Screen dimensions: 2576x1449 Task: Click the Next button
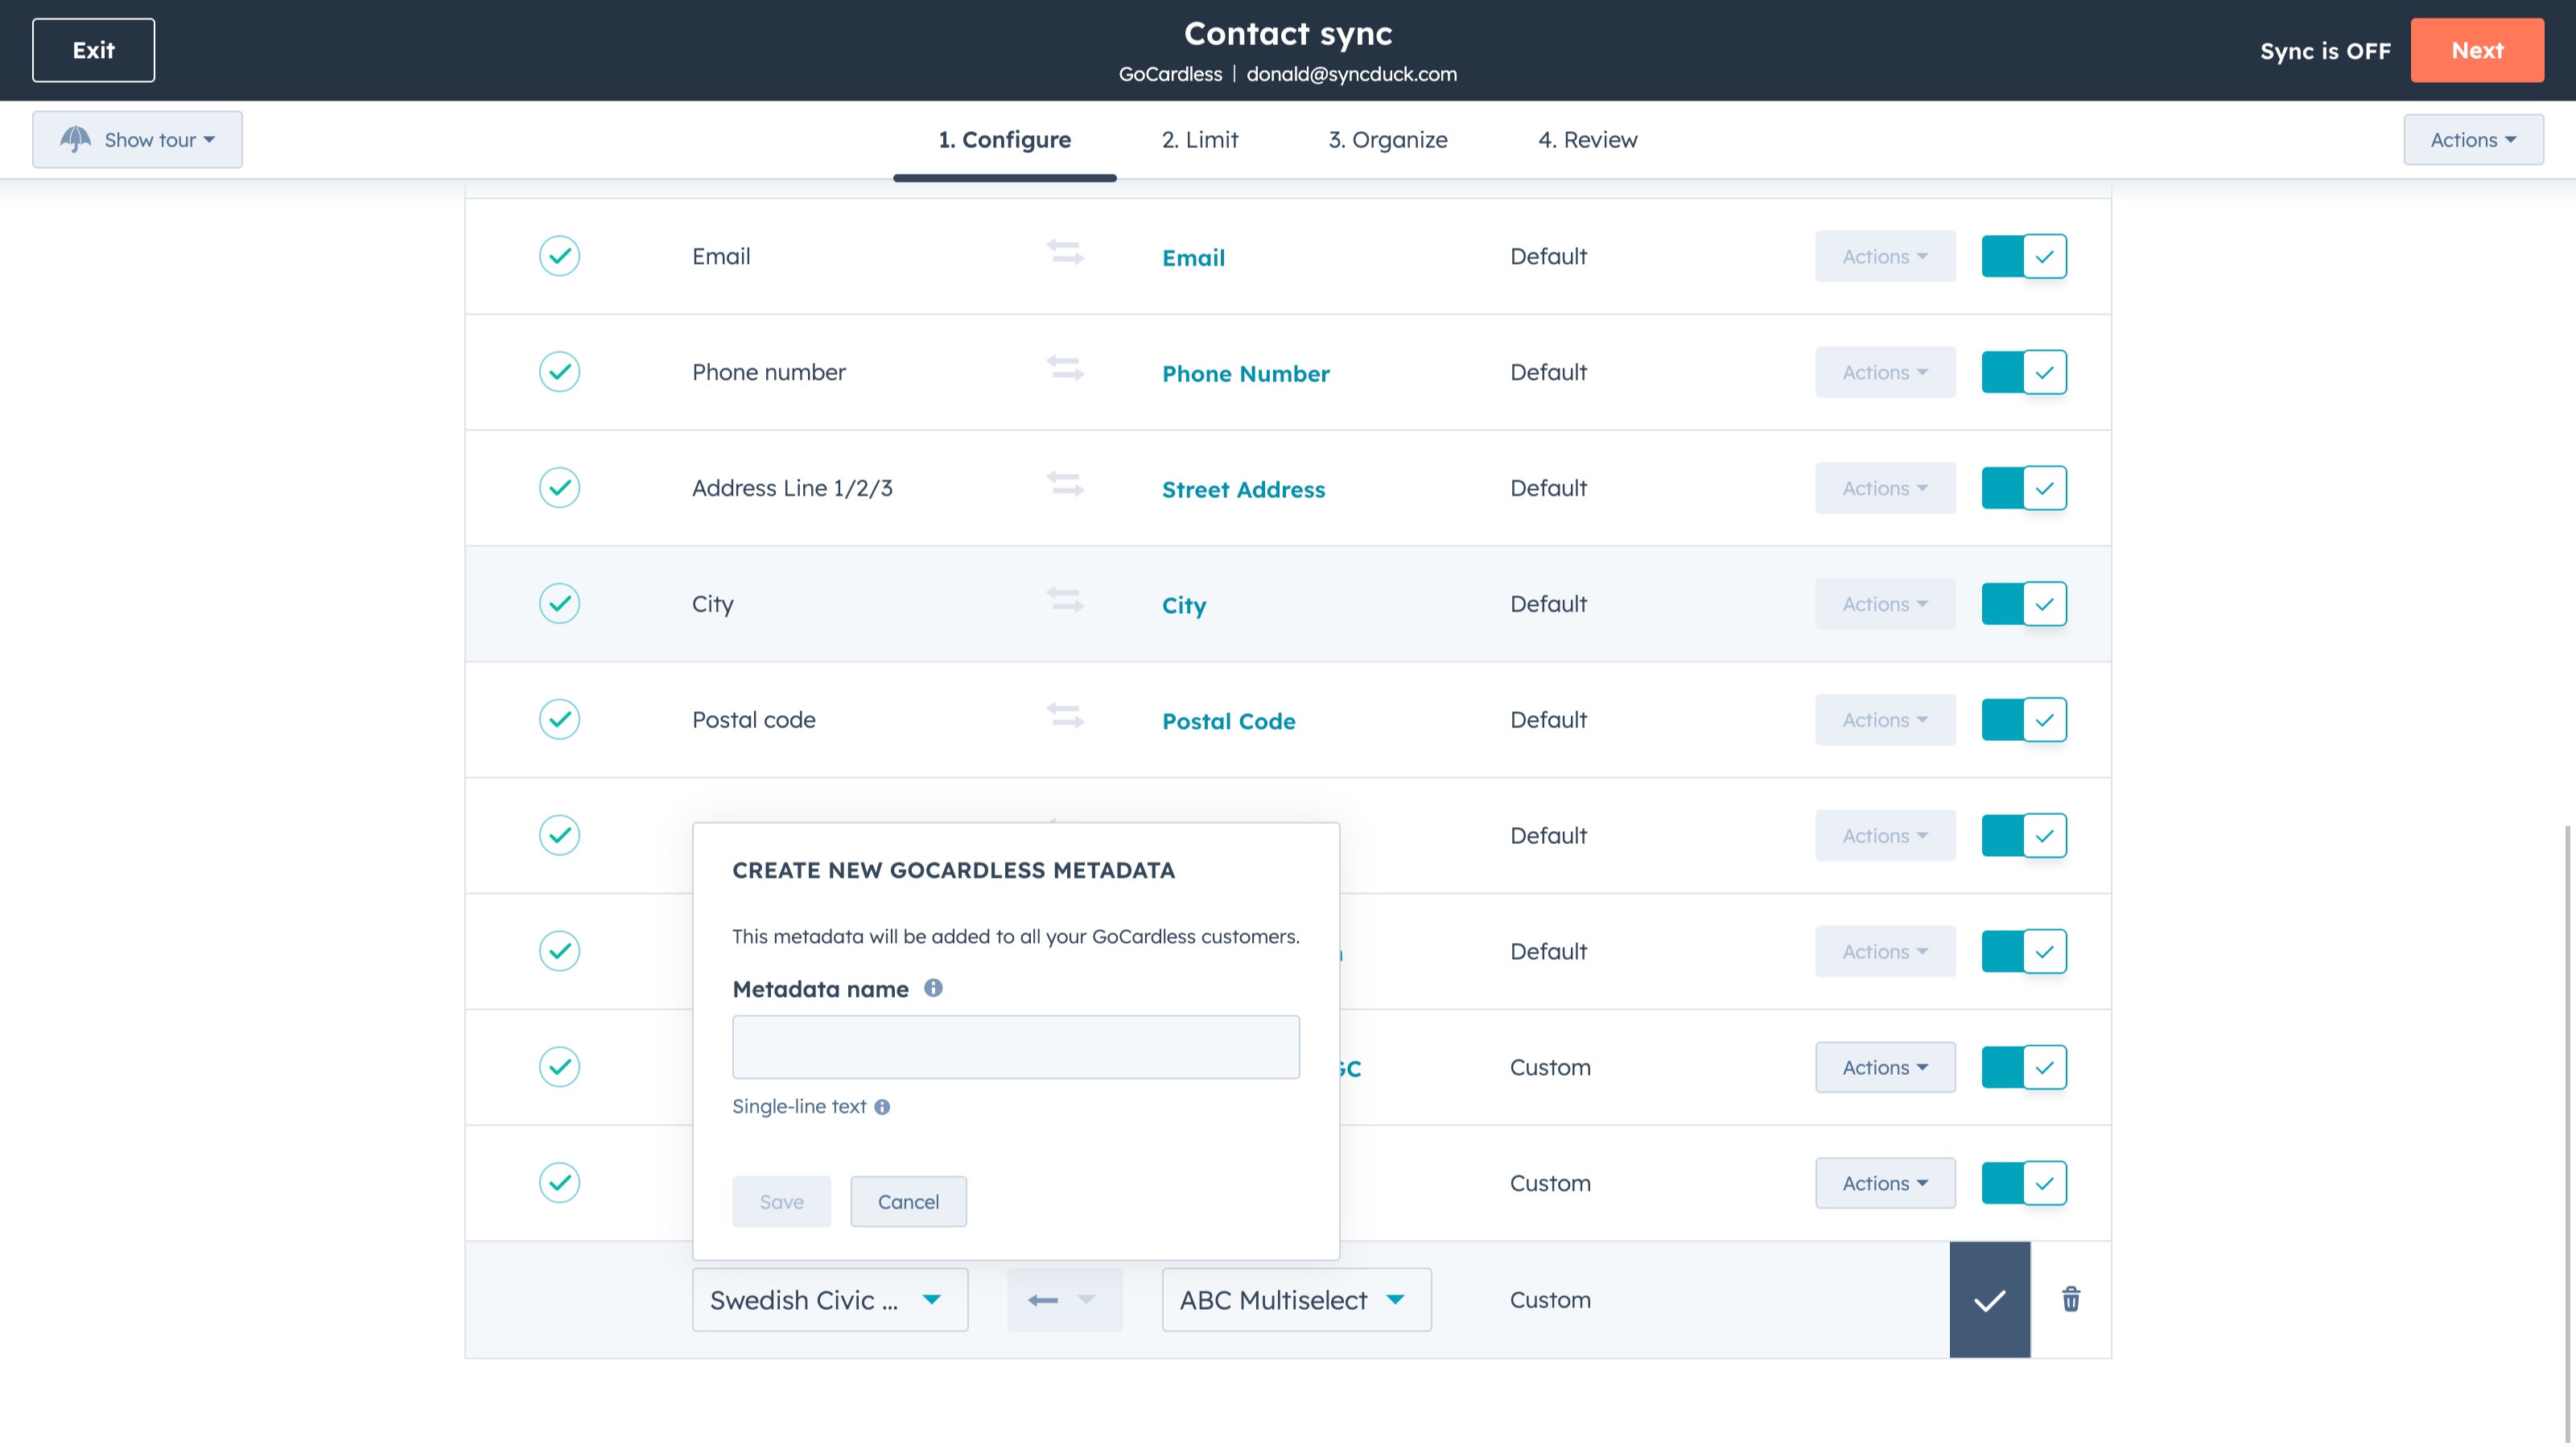2477,50
